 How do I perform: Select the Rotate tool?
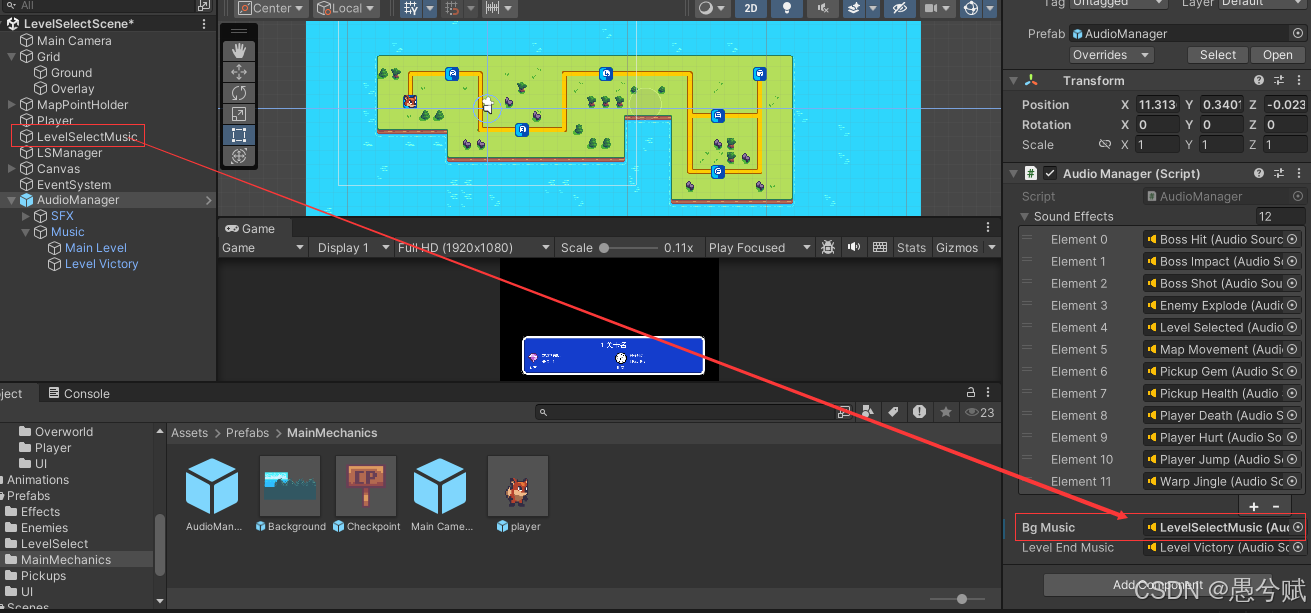coord(238,93)
